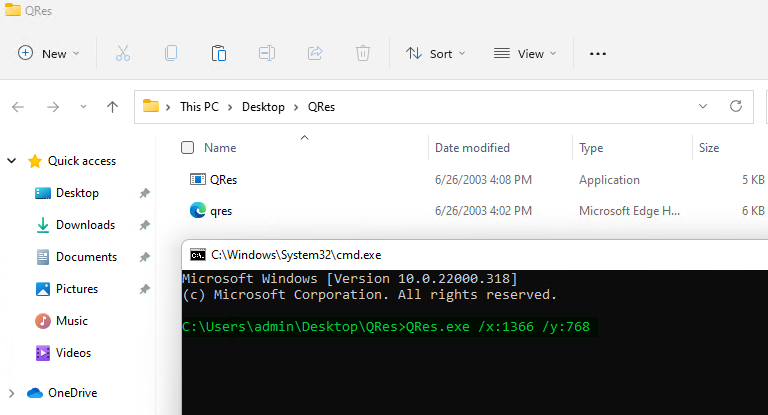Click the Microsoft Edge H... type cell
Image resolution: width=768 pixels, height=415 pixels.
(x=629, y=211)
